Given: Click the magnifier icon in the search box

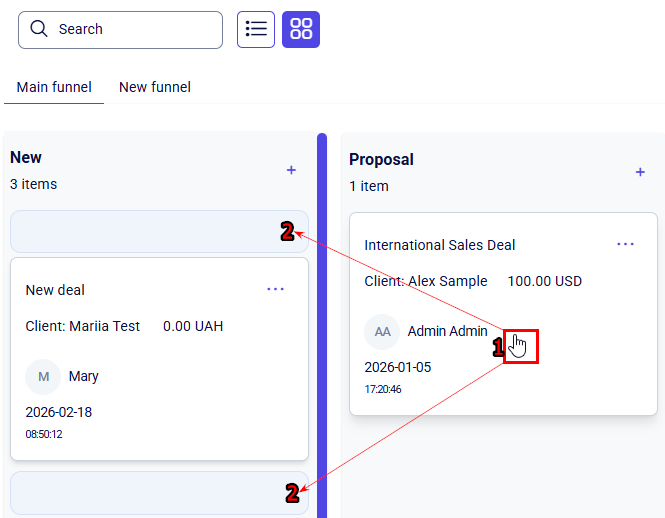Looking at the screenshot, I should coord(39,29).
